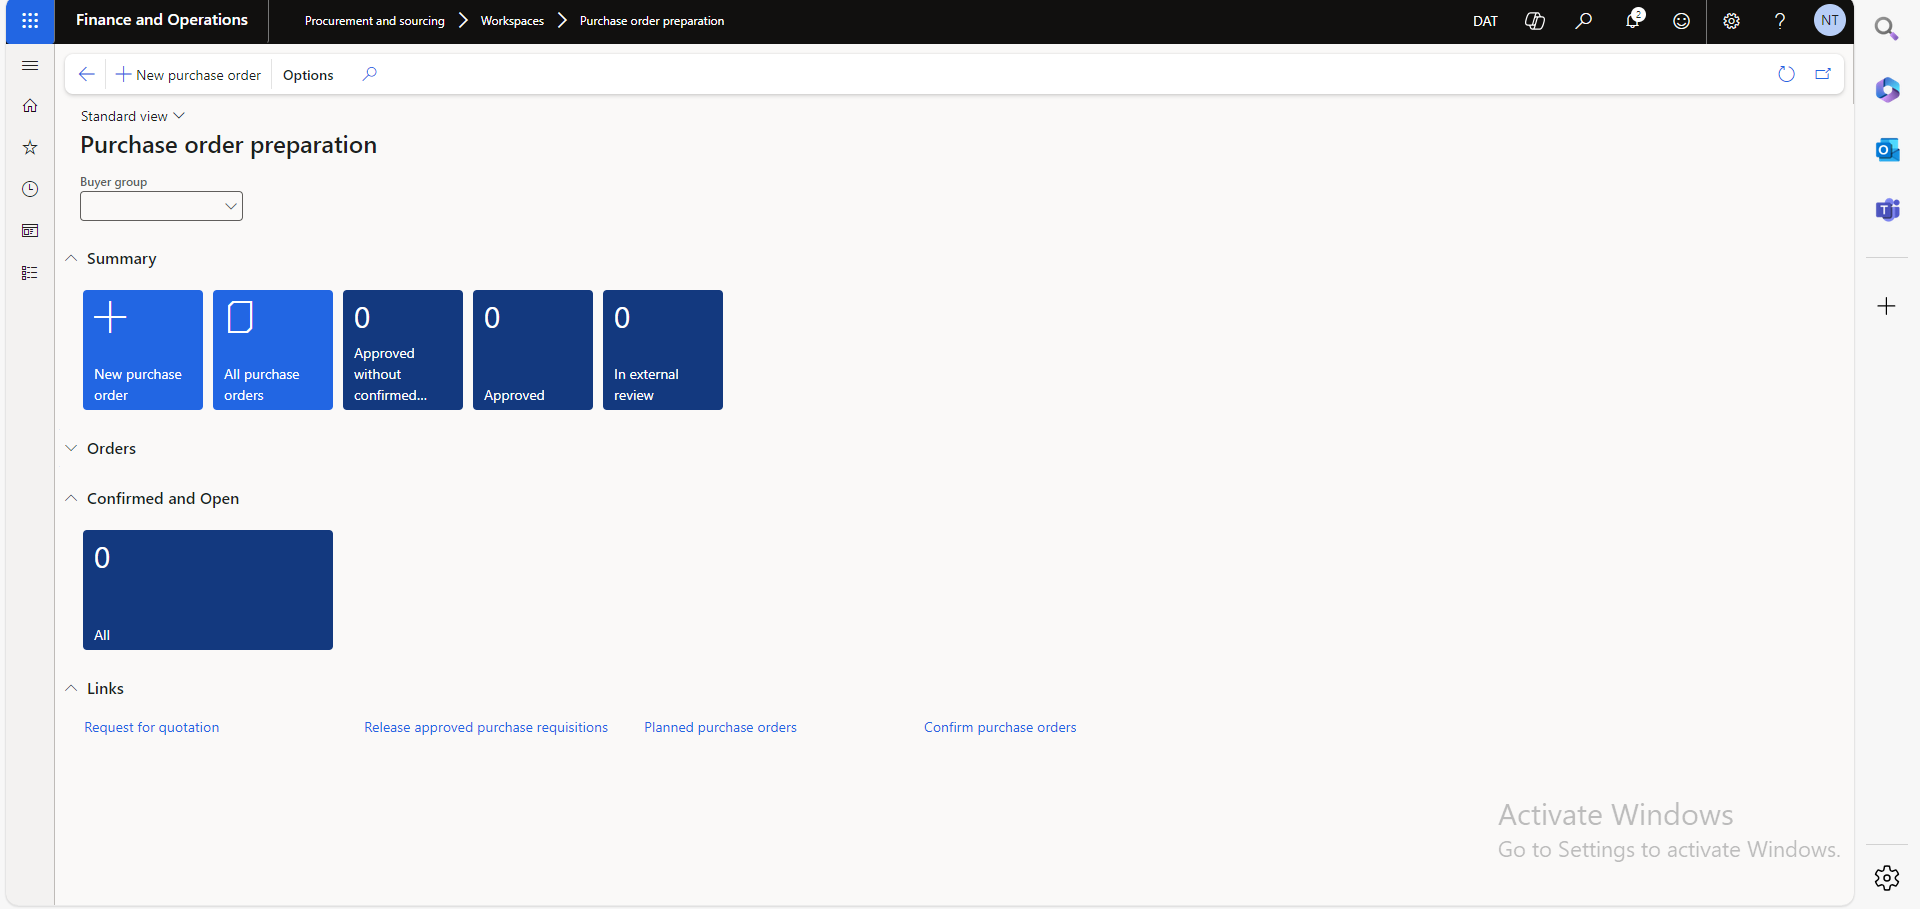Click Workspaces in the breadcrumb
The image size is (1920, 909).
coord(512,21)
